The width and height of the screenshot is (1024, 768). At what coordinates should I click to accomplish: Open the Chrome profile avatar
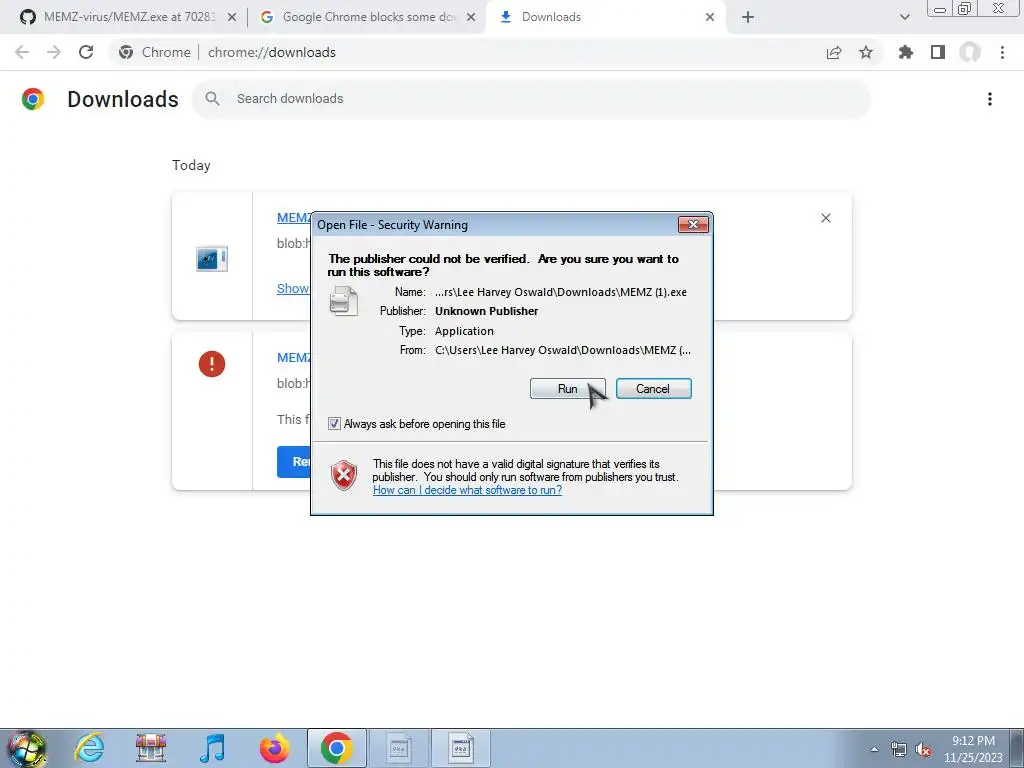pyautogui.click(x=970, y=52)
